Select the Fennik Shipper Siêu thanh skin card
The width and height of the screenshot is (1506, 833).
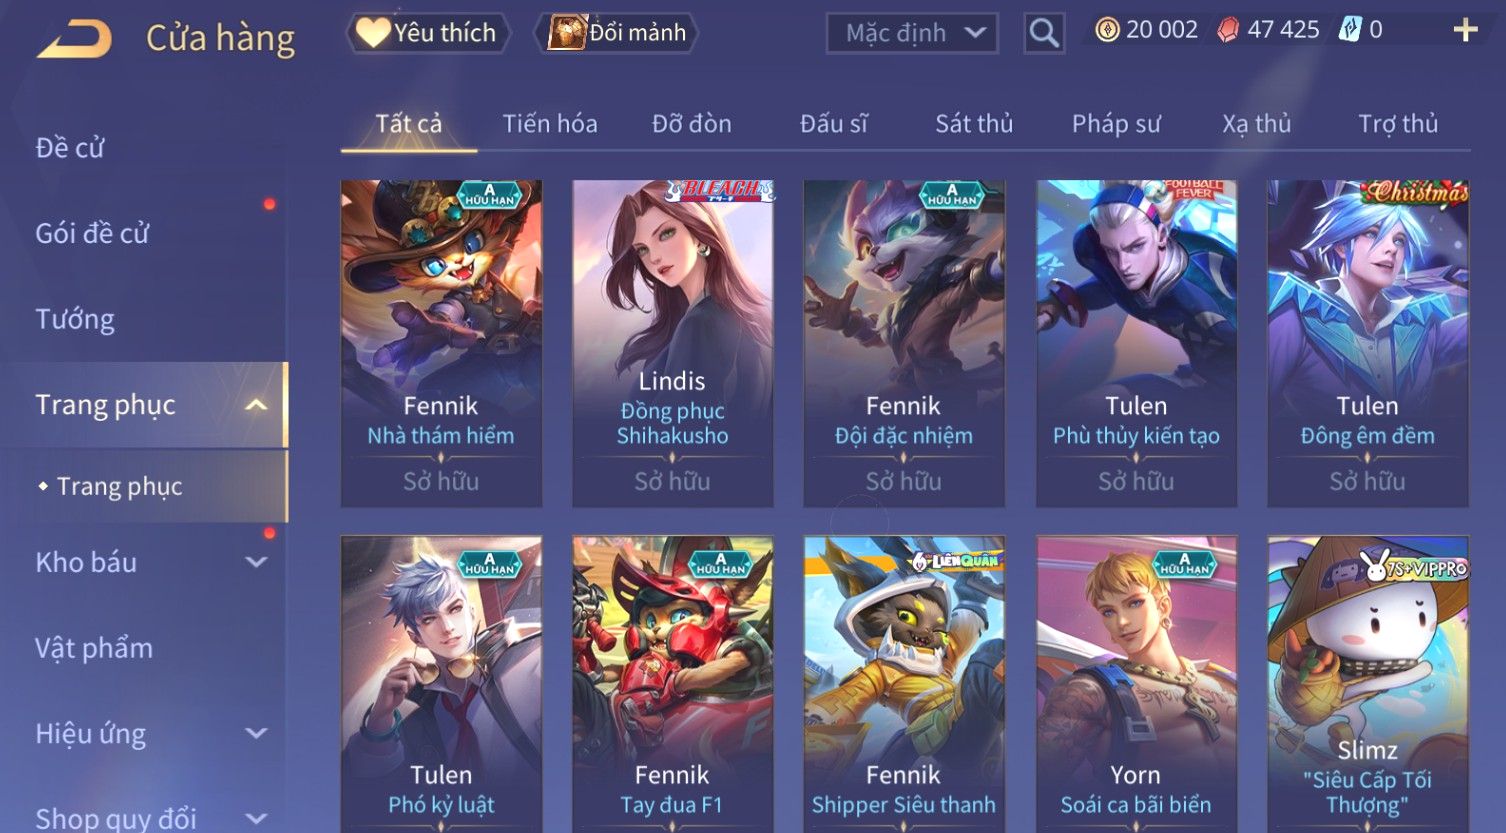coord(903,684)
